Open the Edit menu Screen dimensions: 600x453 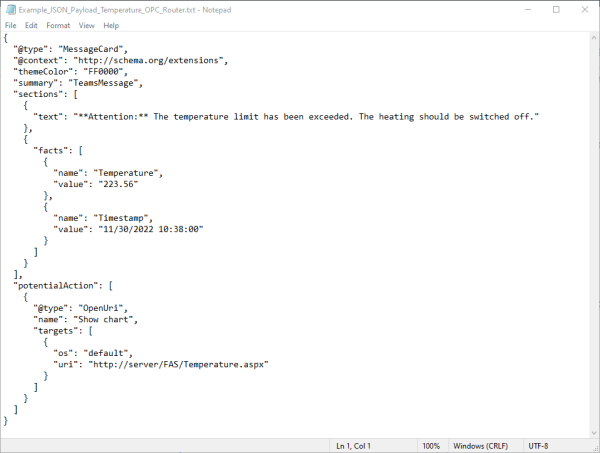tap(31, 25)
